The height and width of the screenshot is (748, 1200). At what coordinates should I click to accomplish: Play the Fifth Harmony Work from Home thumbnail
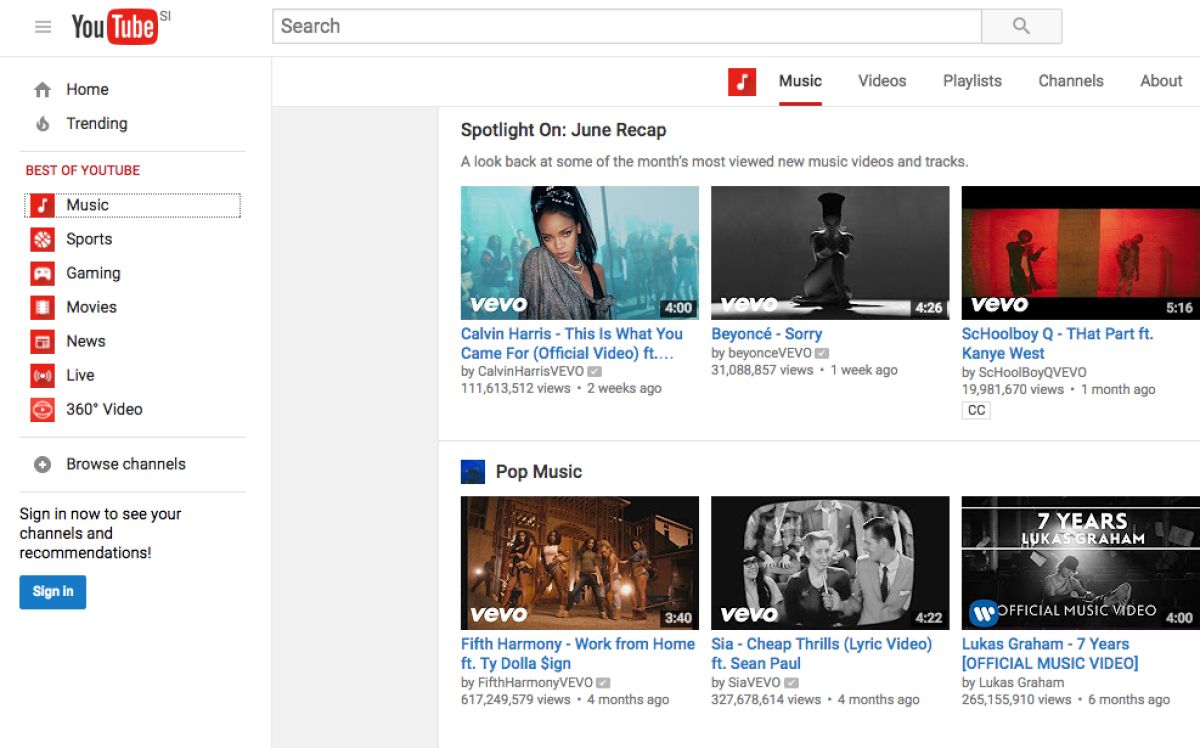click(x=579, y=563)
